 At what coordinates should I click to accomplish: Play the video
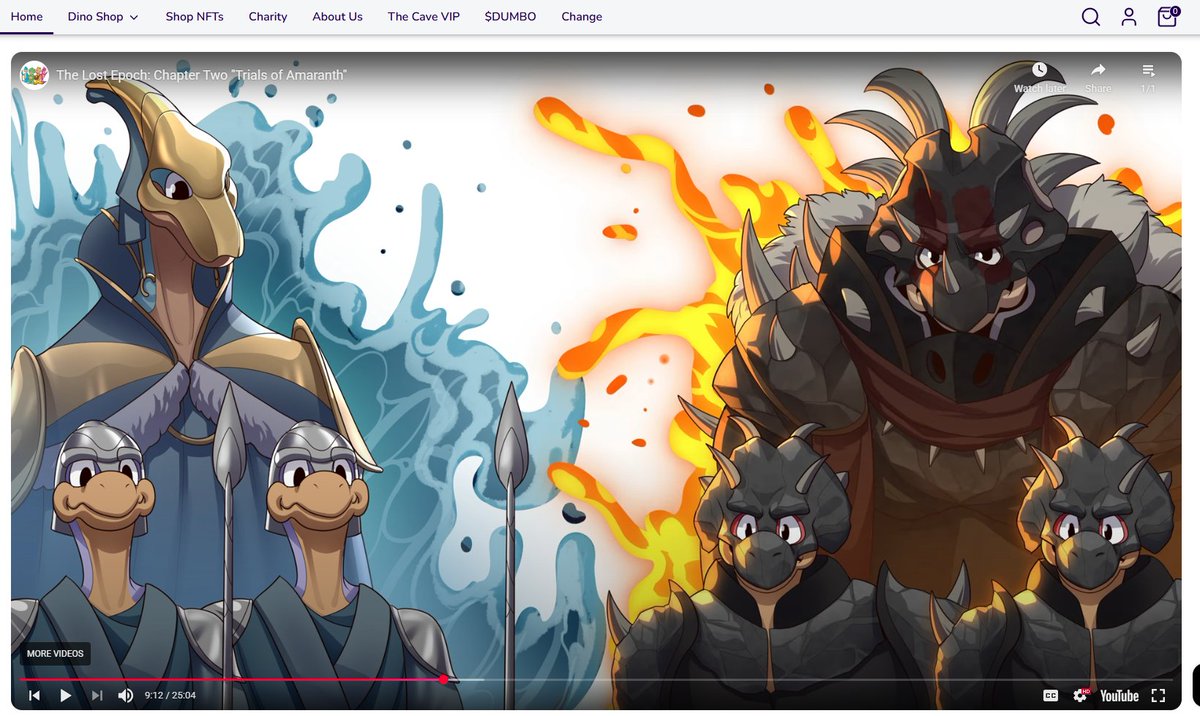click(x=65, y=695)
